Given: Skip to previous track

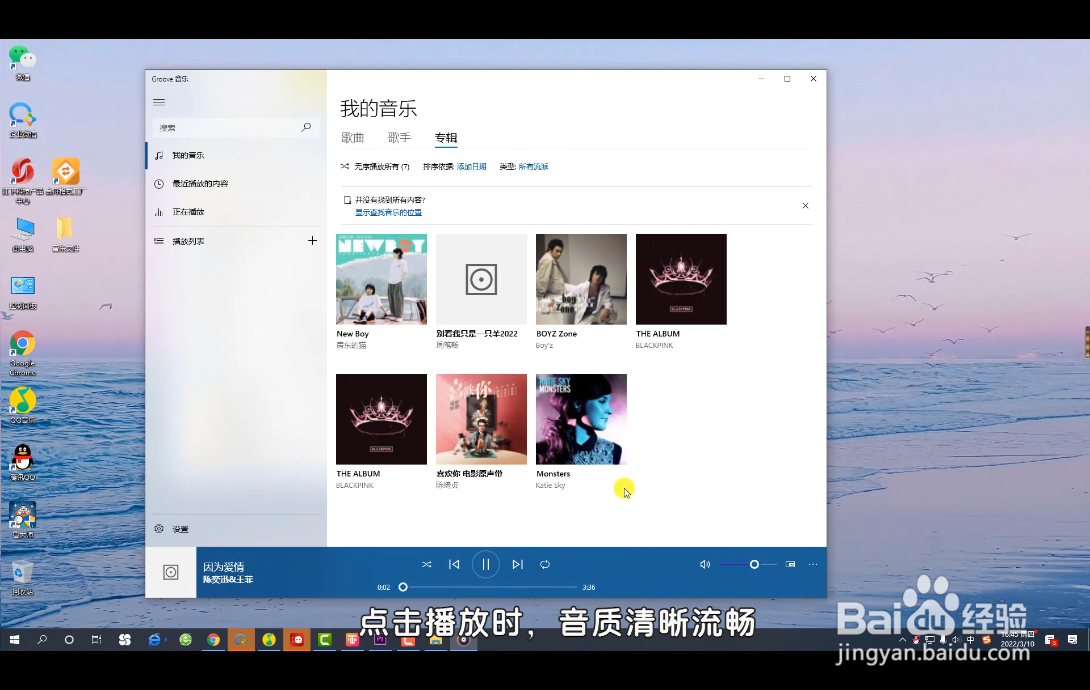Looking at the screenshot, I should [454, 564].
